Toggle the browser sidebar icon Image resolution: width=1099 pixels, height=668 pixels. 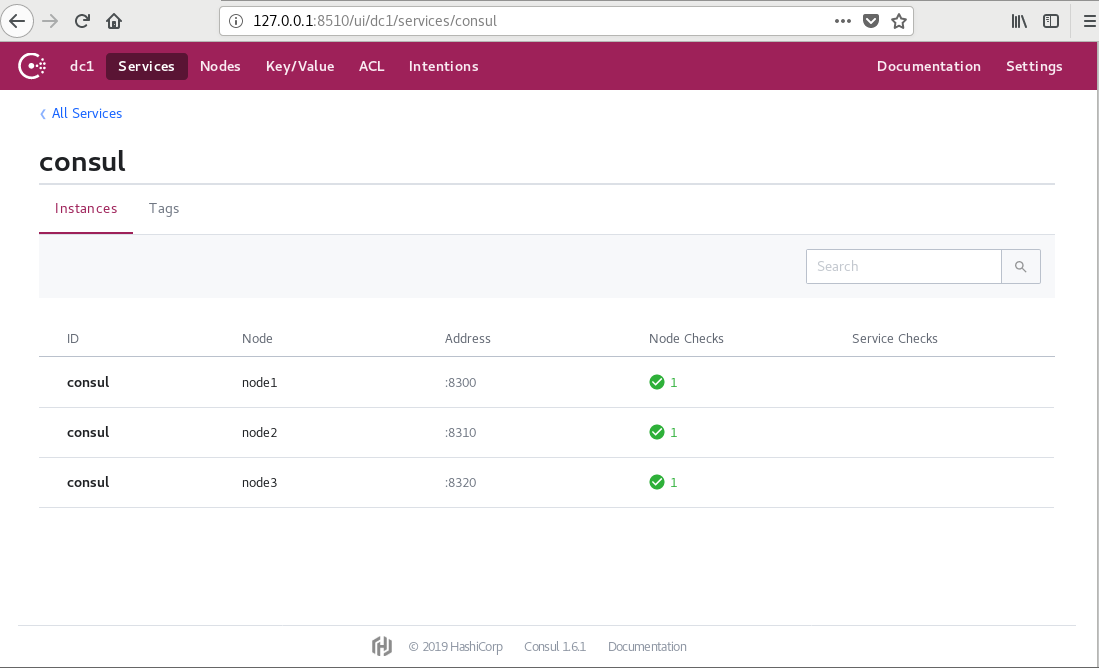(1051, 21)
